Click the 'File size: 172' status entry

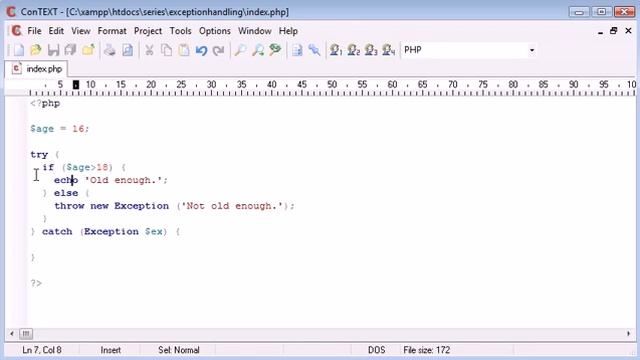point(427,350)
